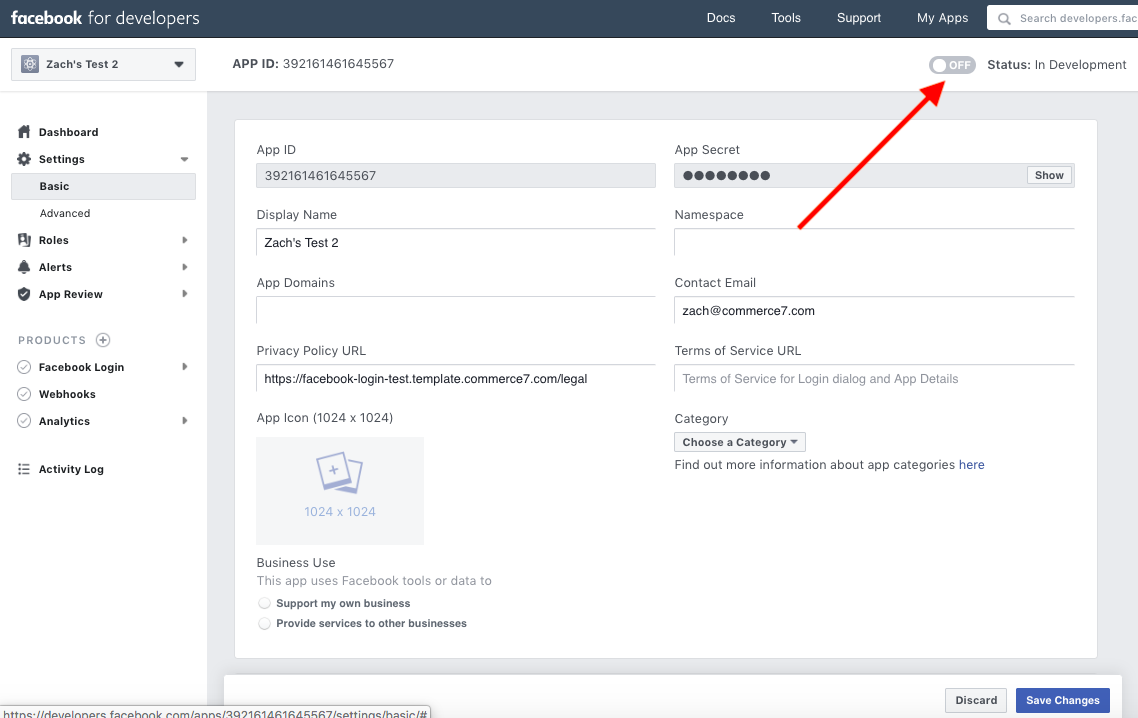Open Webhooks in the products list
The image size is (1138, 718).
[x=67, y=394]
